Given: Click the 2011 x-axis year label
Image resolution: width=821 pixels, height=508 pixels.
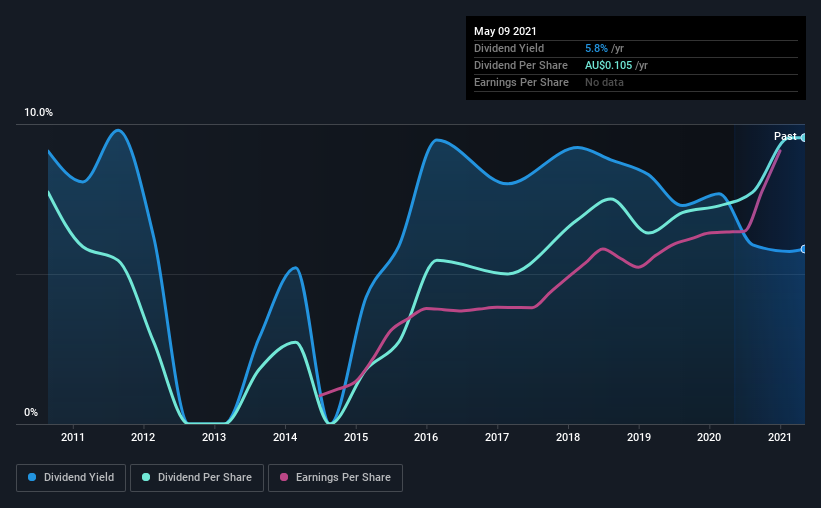Looking at the screenshot, I should 73,437.
